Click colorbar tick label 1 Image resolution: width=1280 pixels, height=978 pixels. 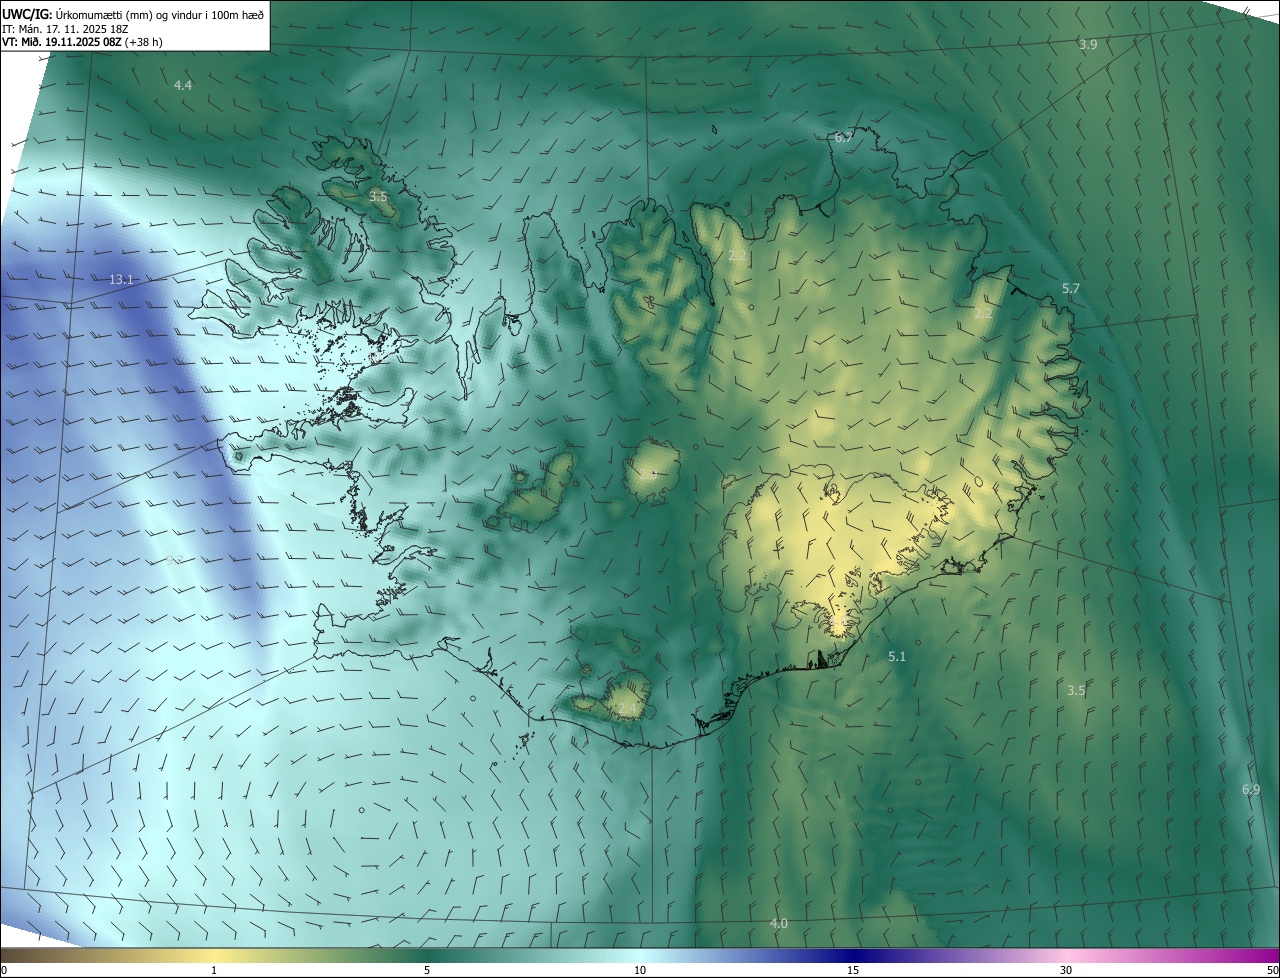214,971
